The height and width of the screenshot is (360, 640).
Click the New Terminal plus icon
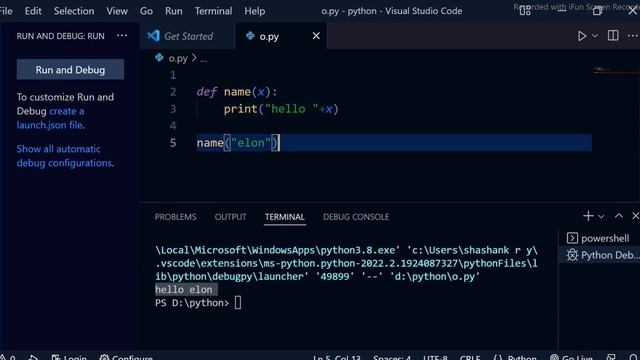588,216
